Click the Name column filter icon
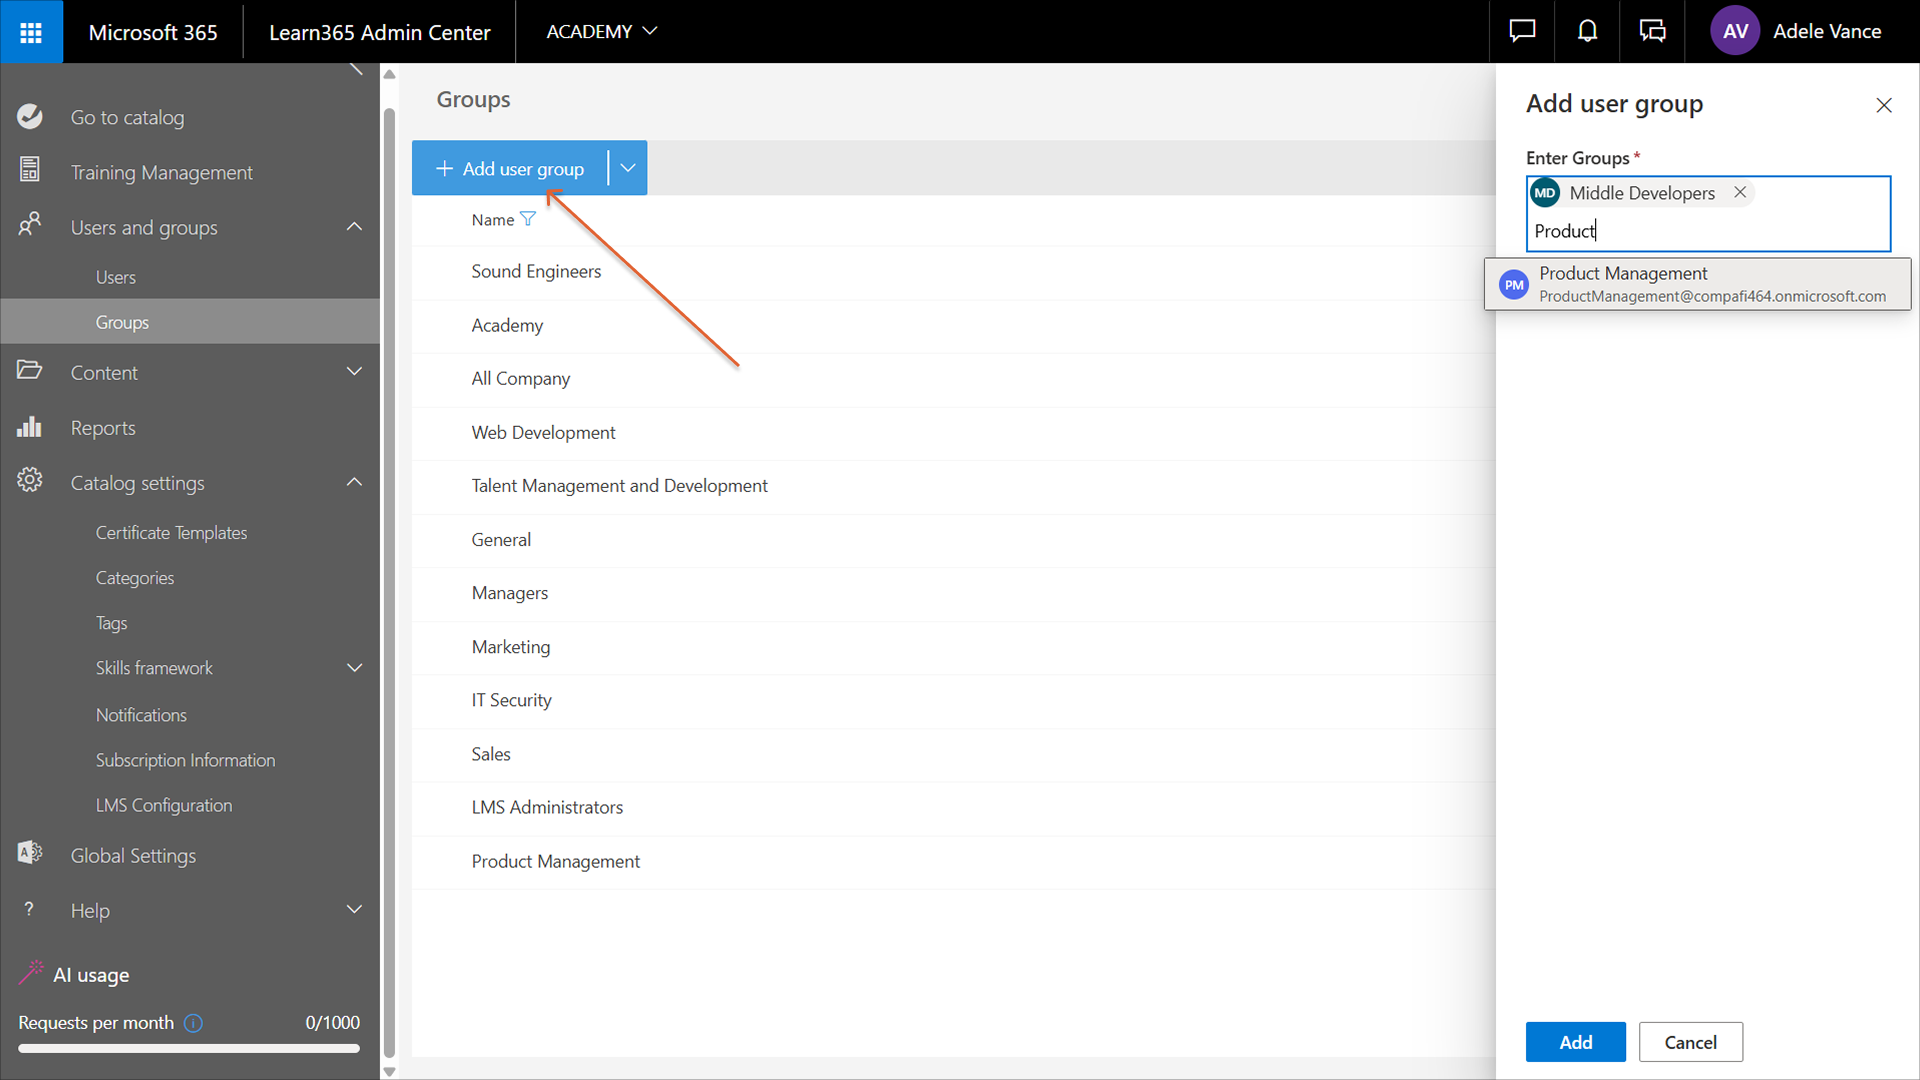The height and width of the screenshot is (1080, 1920). pyautogui.click(x=528, y=219)
